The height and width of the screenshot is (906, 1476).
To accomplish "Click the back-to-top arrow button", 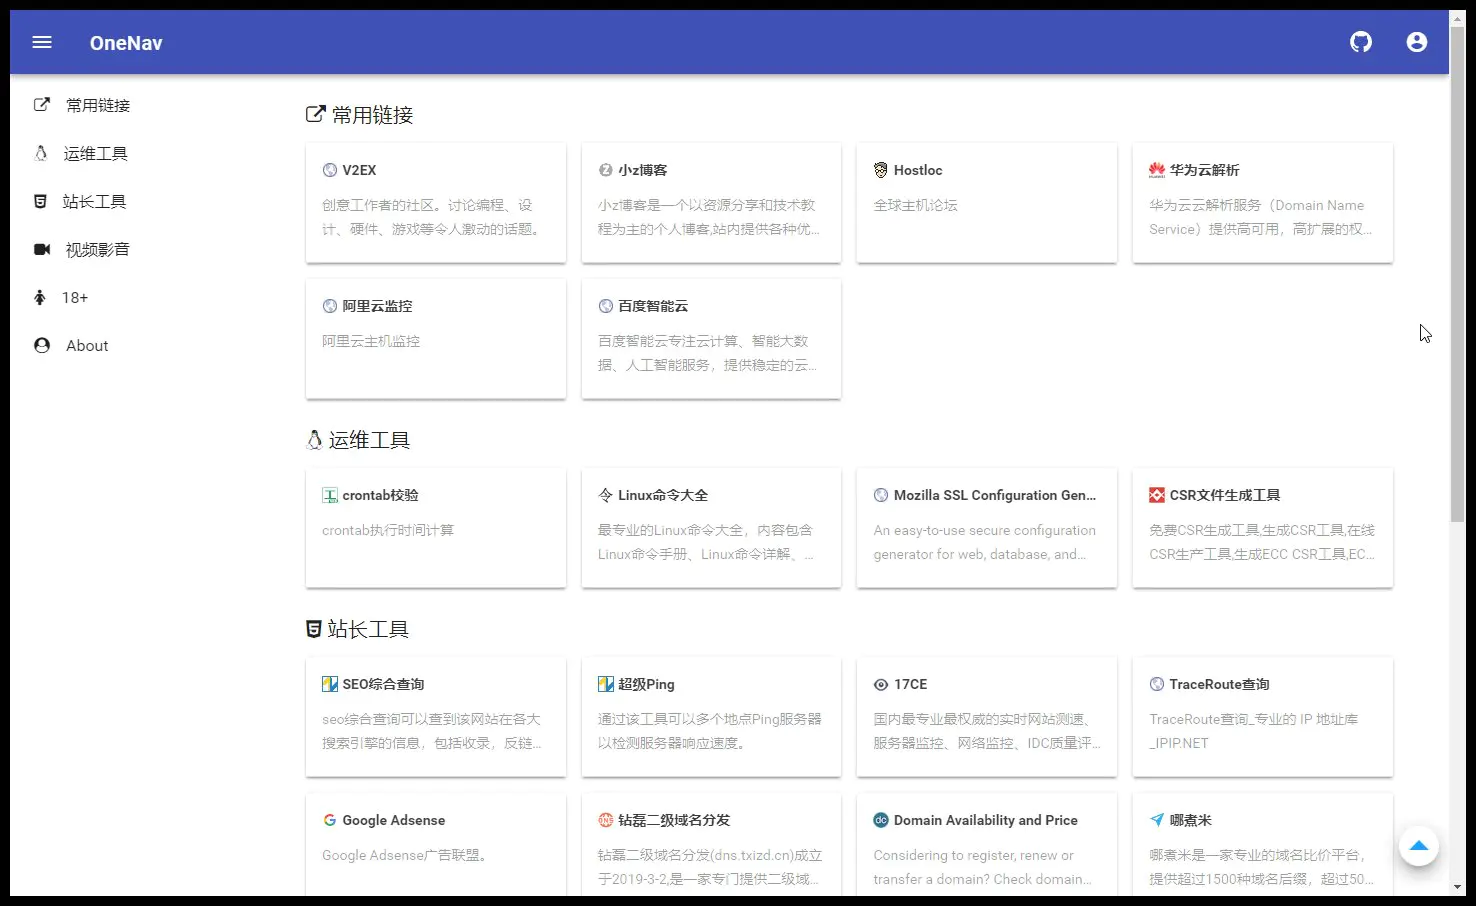I will [1419, 846].
